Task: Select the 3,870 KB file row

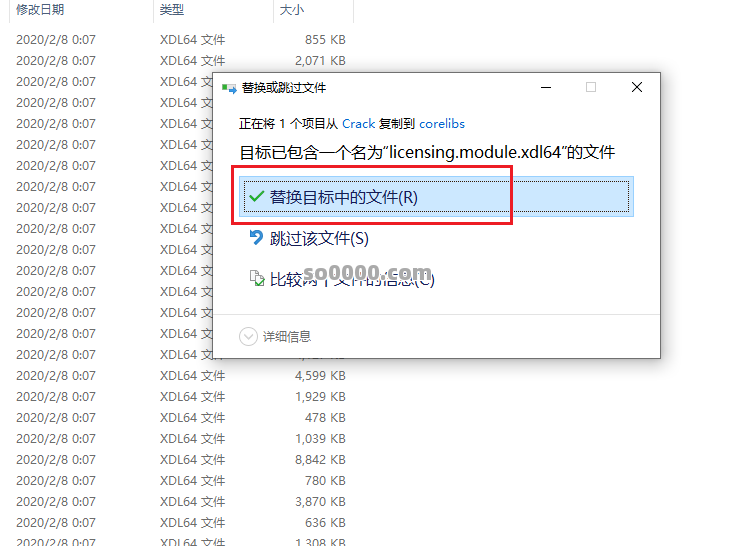Action: 180,502
